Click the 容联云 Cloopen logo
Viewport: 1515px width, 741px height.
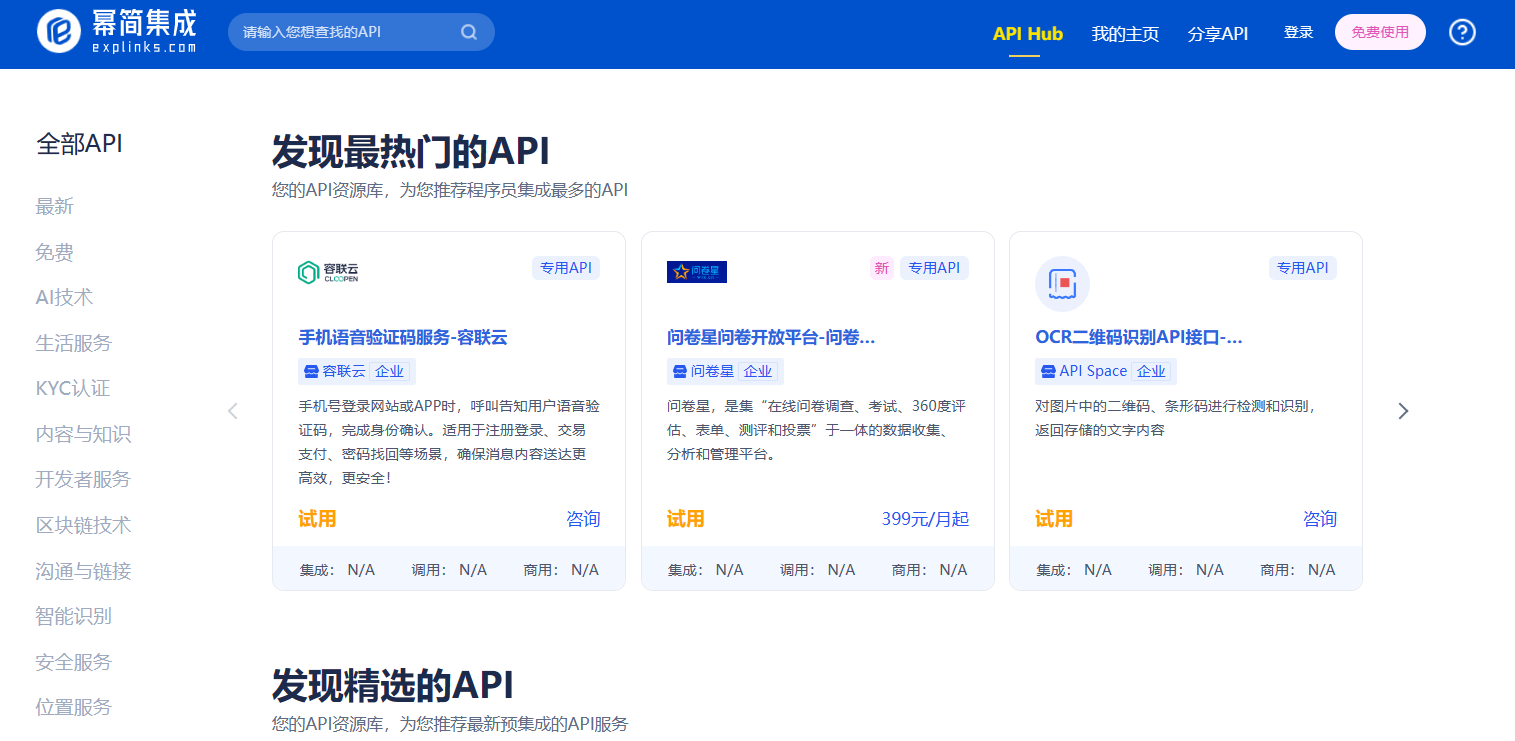(x=328, y=272)
